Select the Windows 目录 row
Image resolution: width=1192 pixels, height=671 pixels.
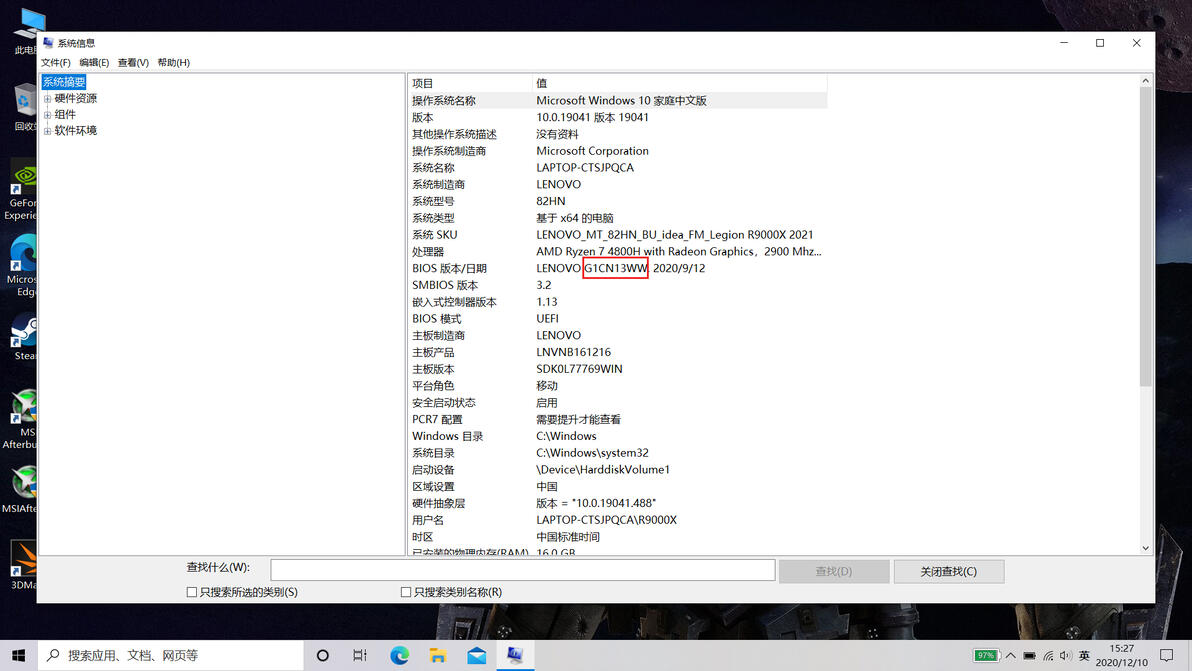click(617, 436)
